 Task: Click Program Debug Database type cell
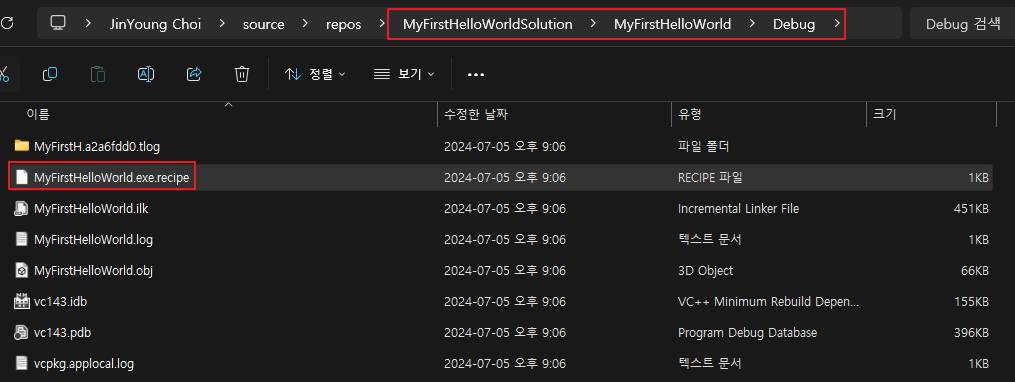point(747,332)
